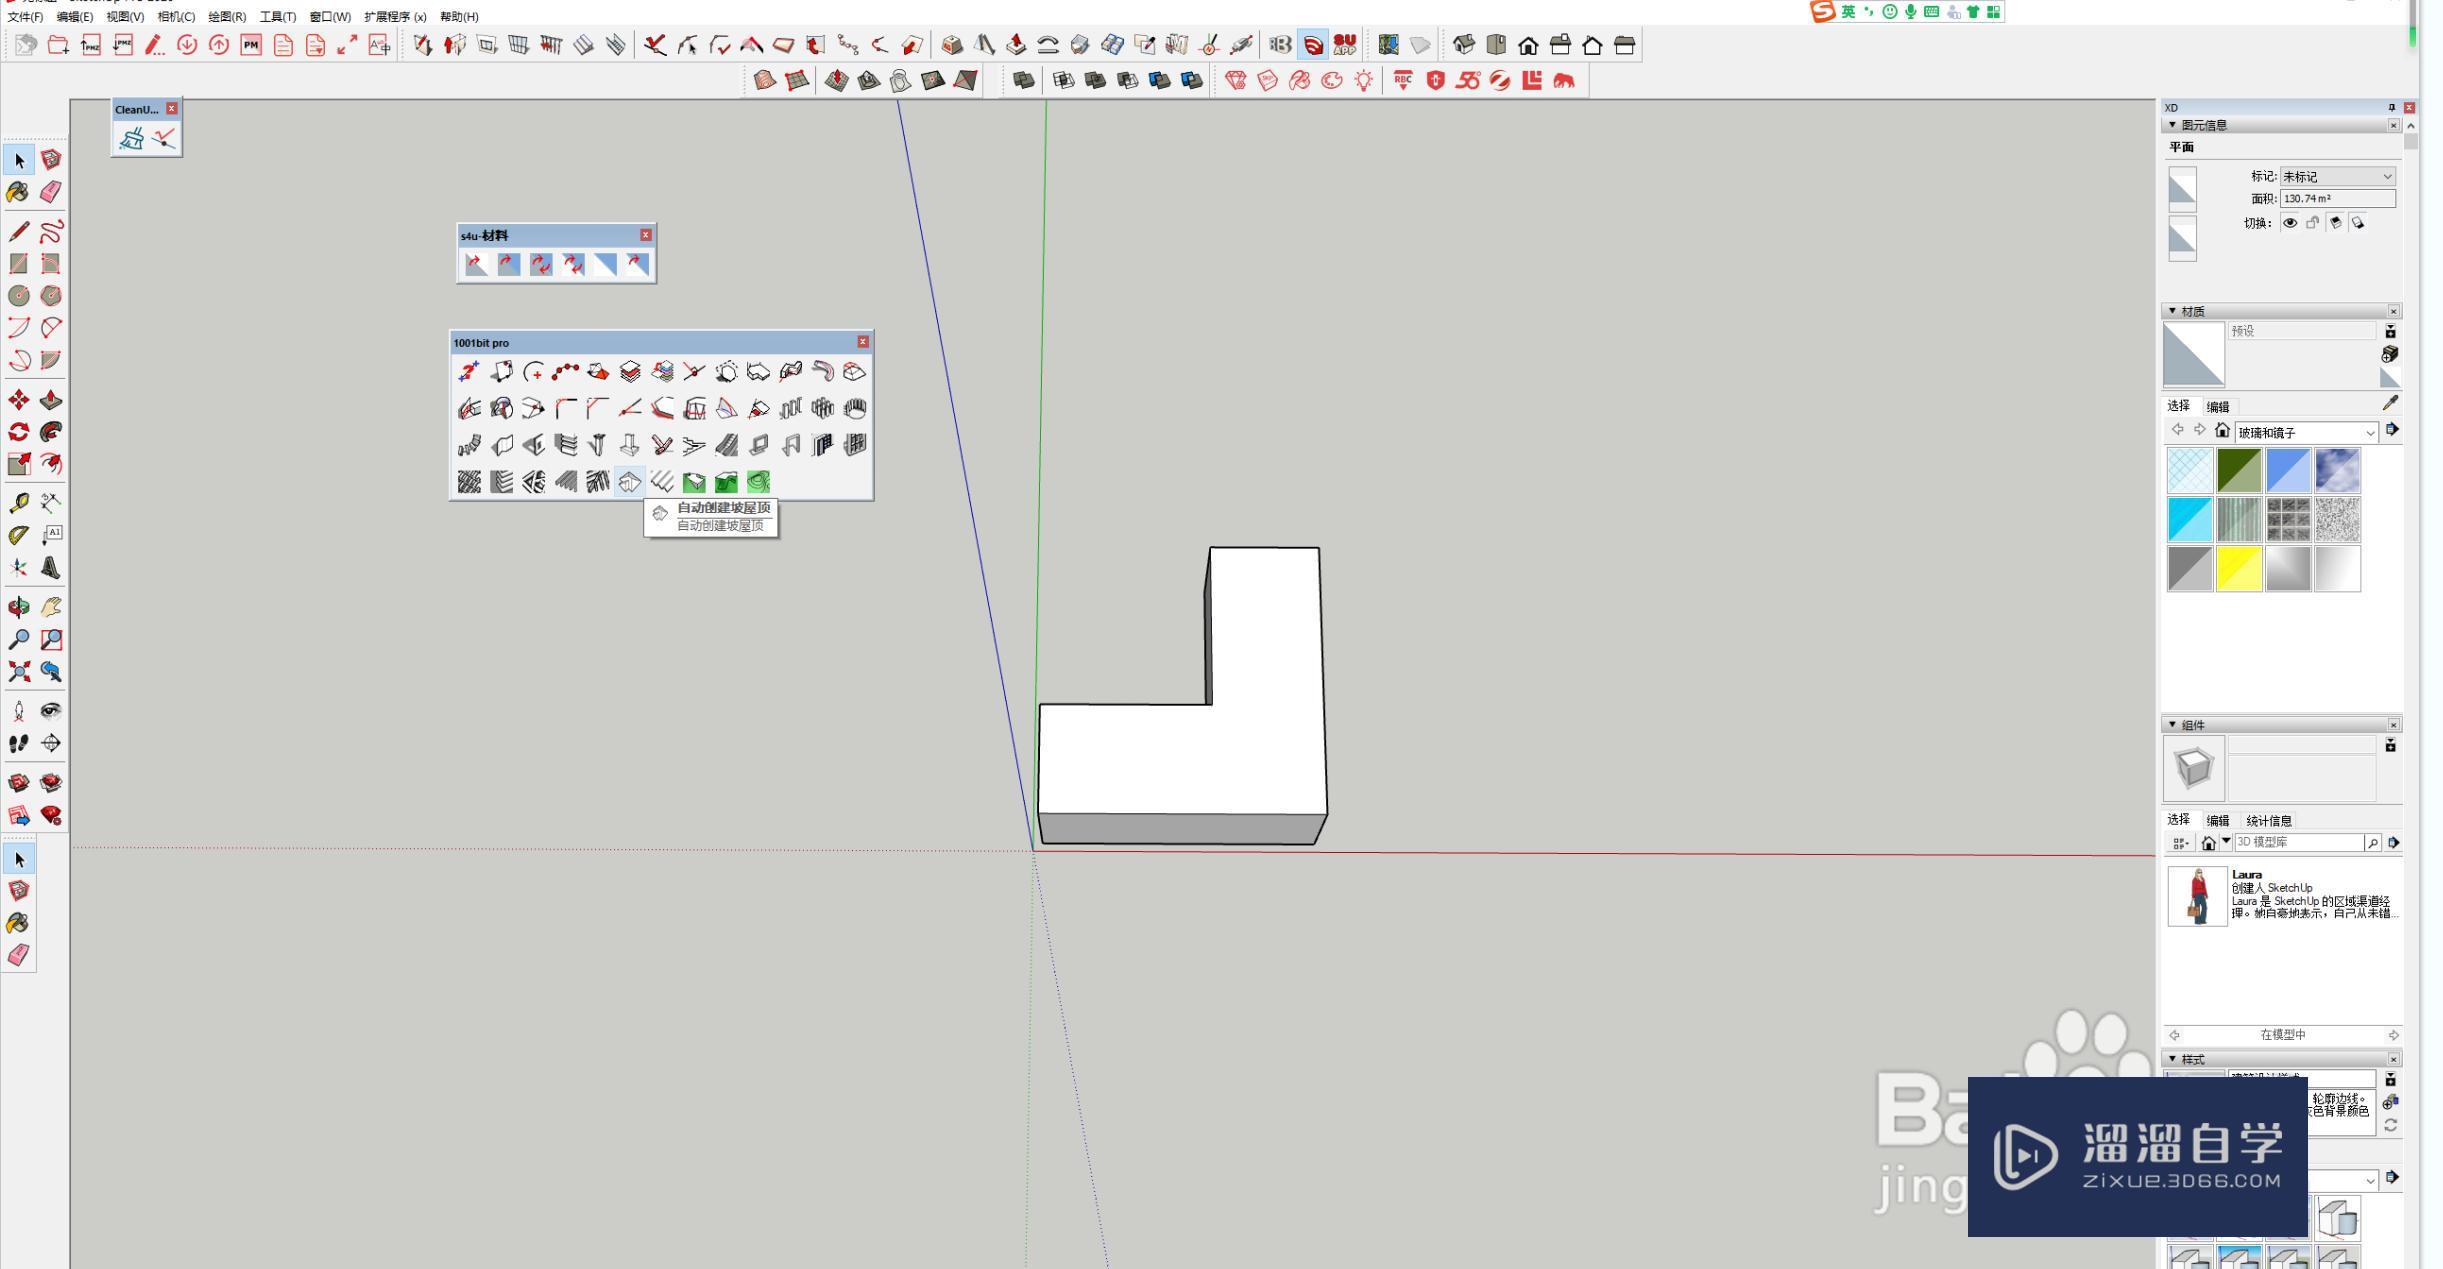Select the Orbit tool
The width and height of the screenshot is (2443, 1269).
pyautogui.click(x=19, y=607)
